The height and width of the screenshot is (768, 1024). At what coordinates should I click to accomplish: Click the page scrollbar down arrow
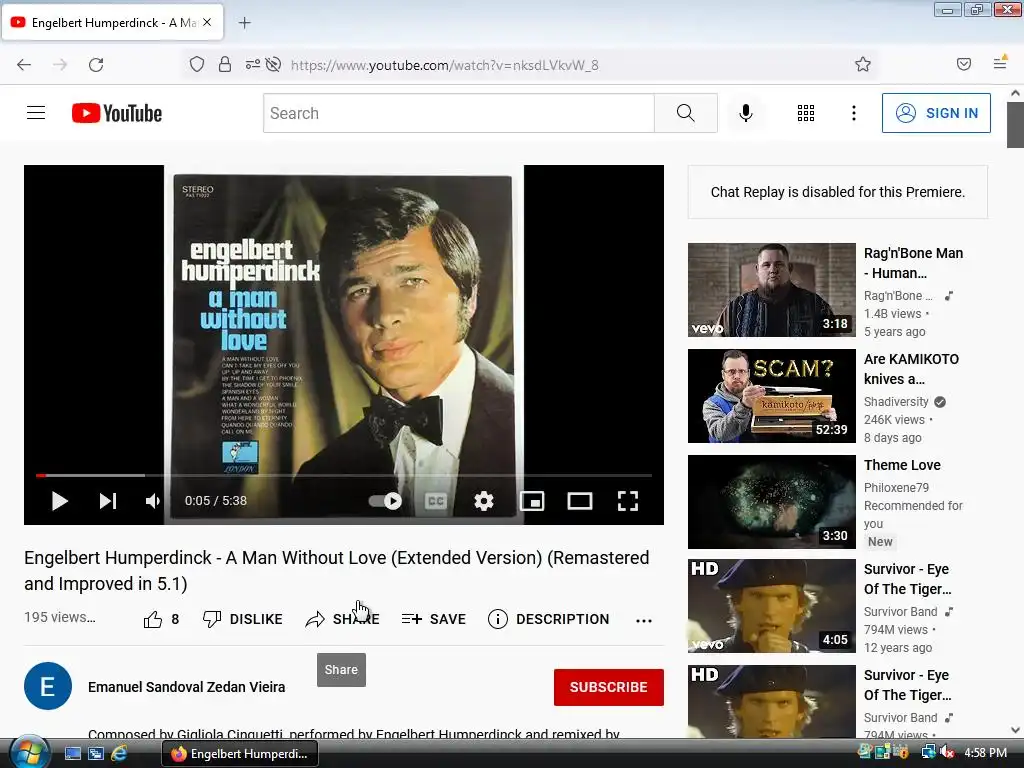pyautogui.click(x=1016, y=730)
